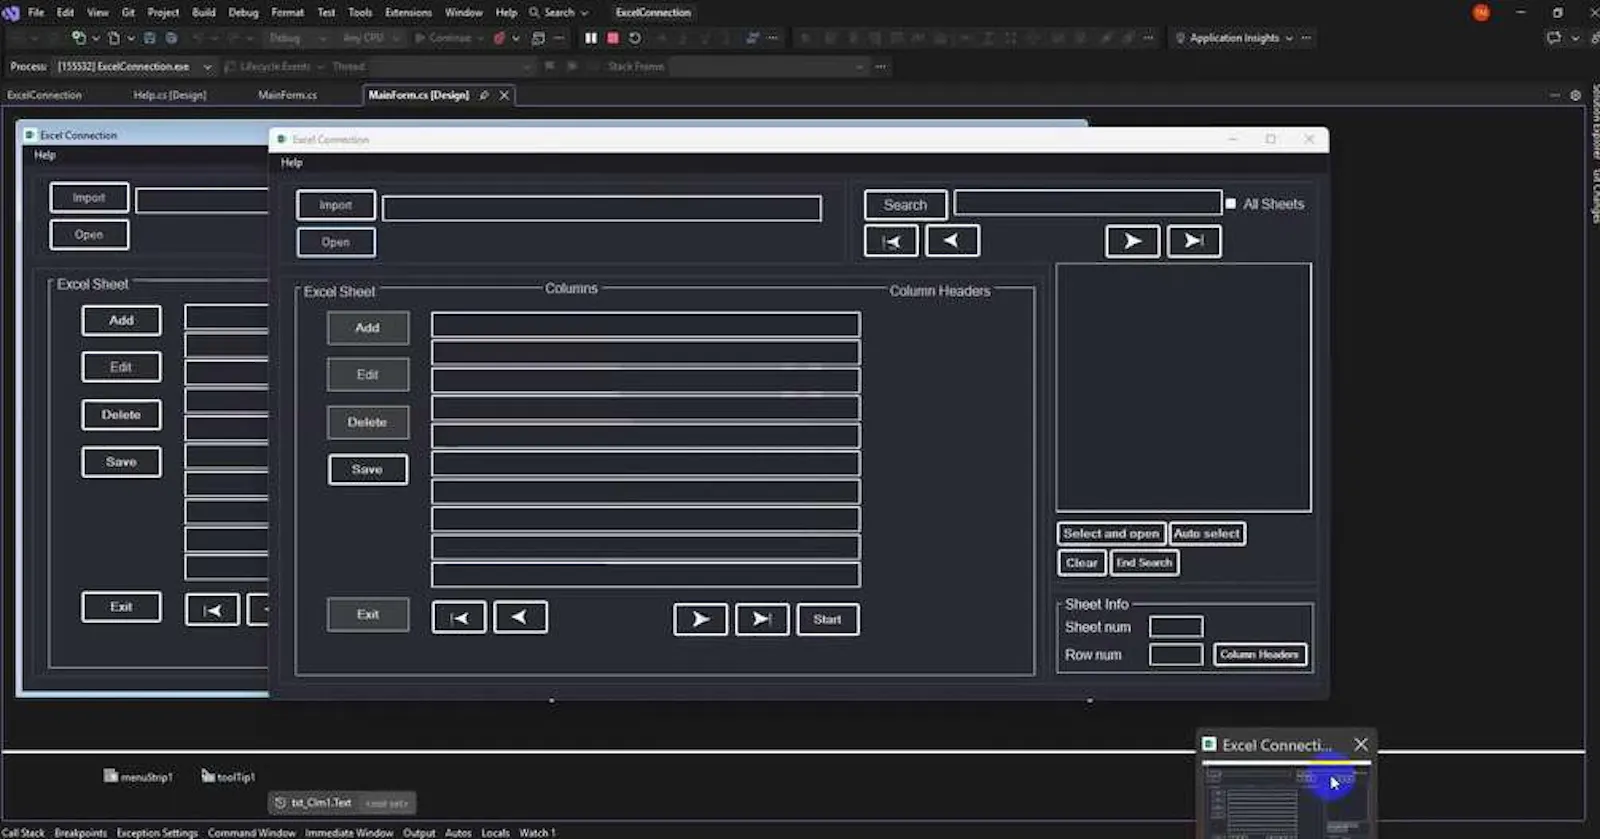Stop debugging with the red square icon
Screen dimensions: 1600x839
pos(613,38)
